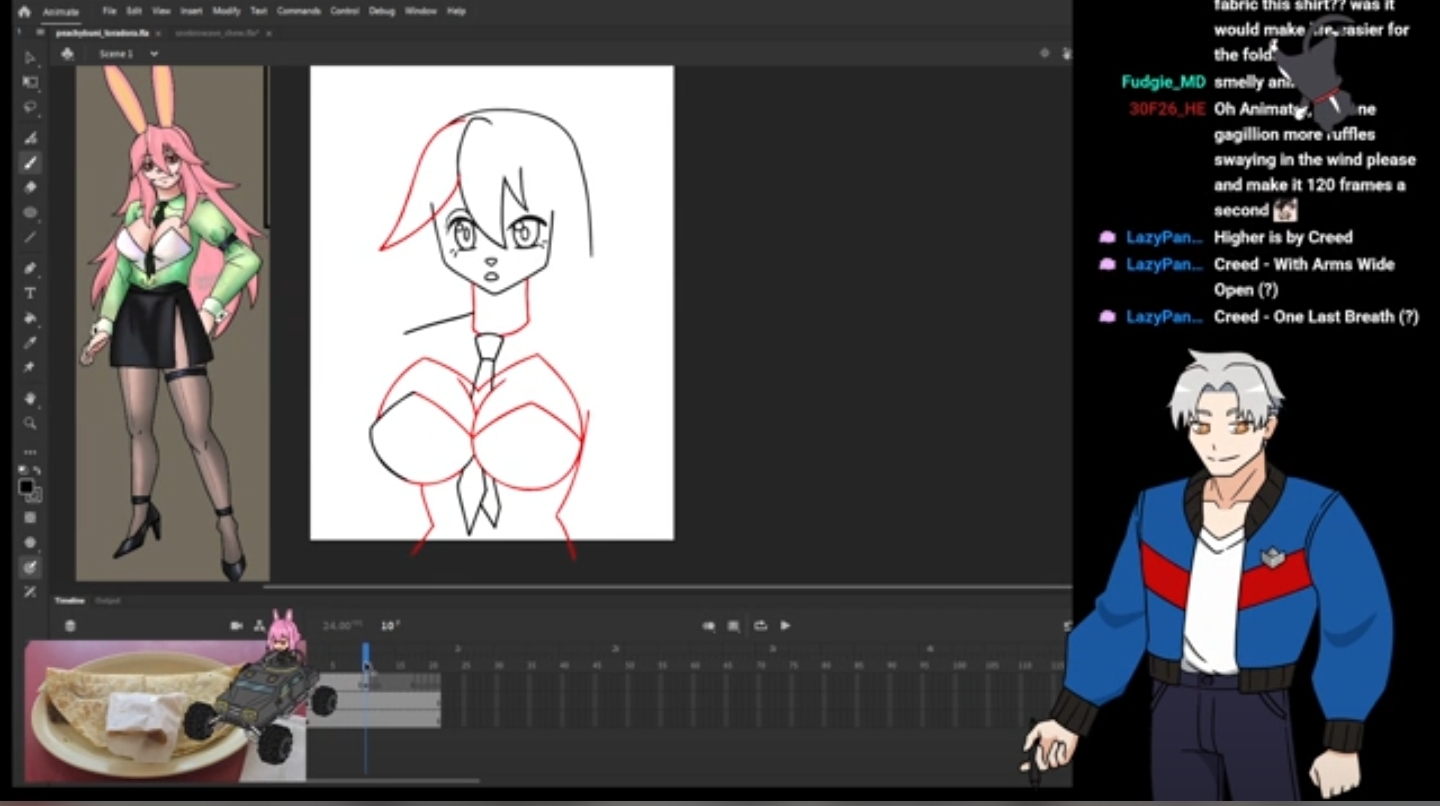Select the Paint Bucket tool
1440x806 pixels.
30,318
